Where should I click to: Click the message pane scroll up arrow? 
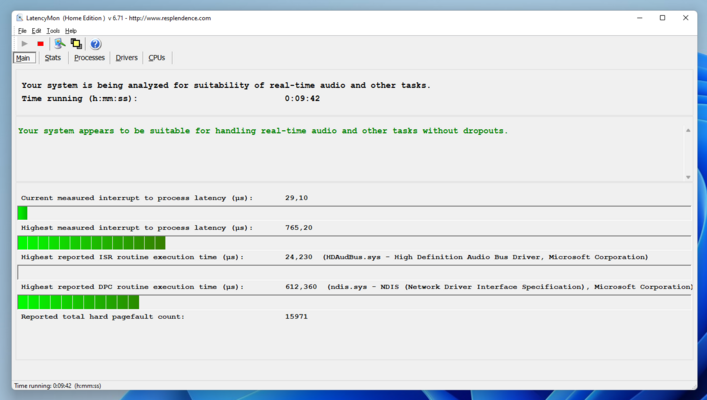[x=688, y=131]
